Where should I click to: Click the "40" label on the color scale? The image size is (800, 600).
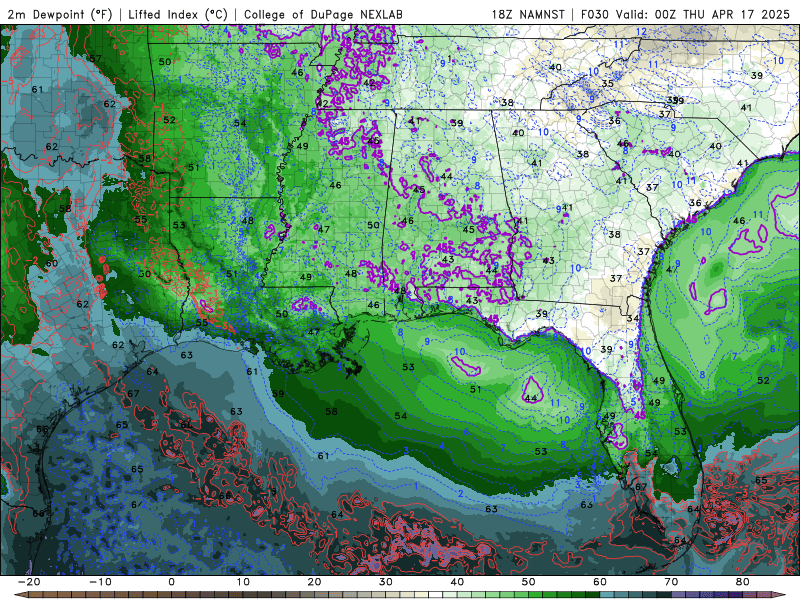pos(457,582)
